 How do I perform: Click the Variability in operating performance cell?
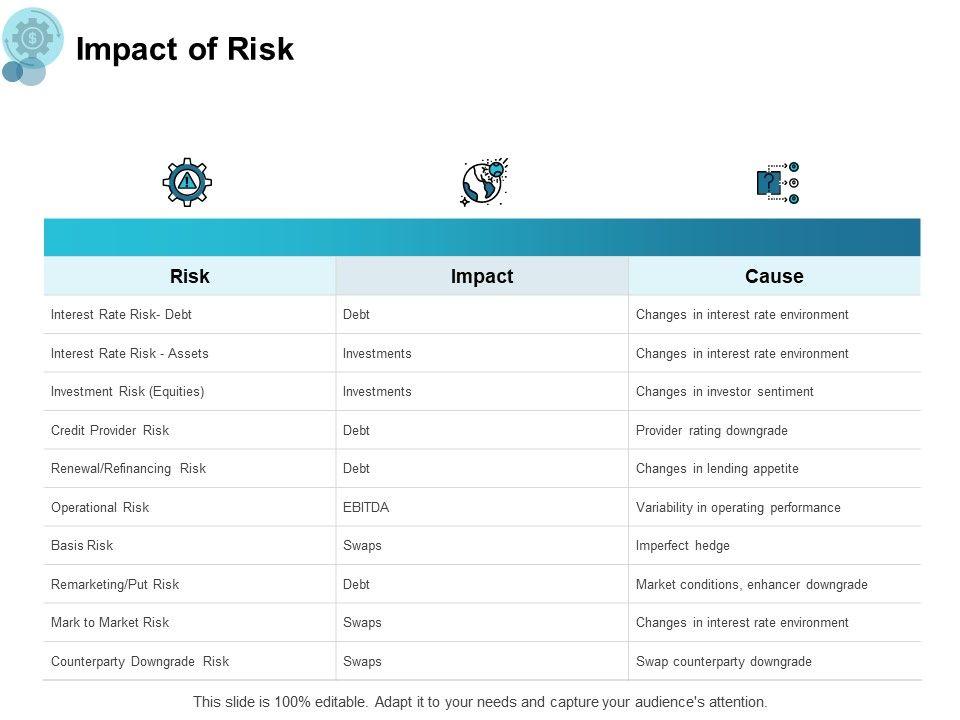coord(738,508)
